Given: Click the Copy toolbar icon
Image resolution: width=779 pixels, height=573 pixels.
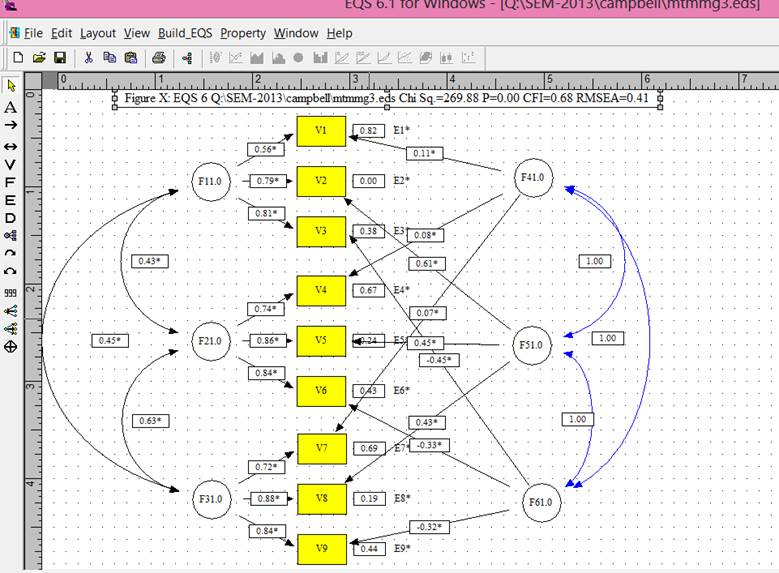Looking at the screenshot, I should pos(109,58).
